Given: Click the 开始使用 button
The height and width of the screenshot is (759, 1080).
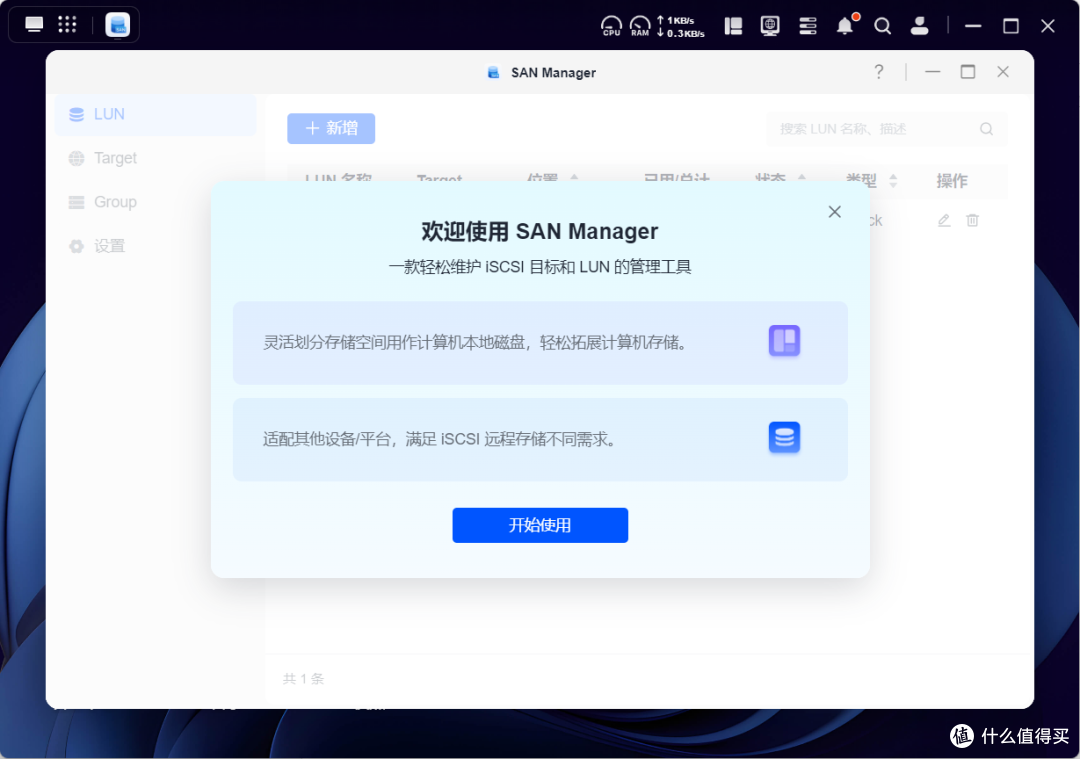Looking at the screenshot, I should point(540,525).
